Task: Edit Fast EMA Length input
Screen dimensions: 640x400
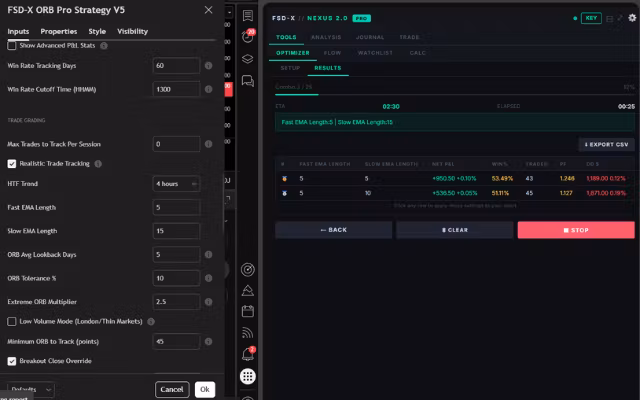Action: coord(176,207)
